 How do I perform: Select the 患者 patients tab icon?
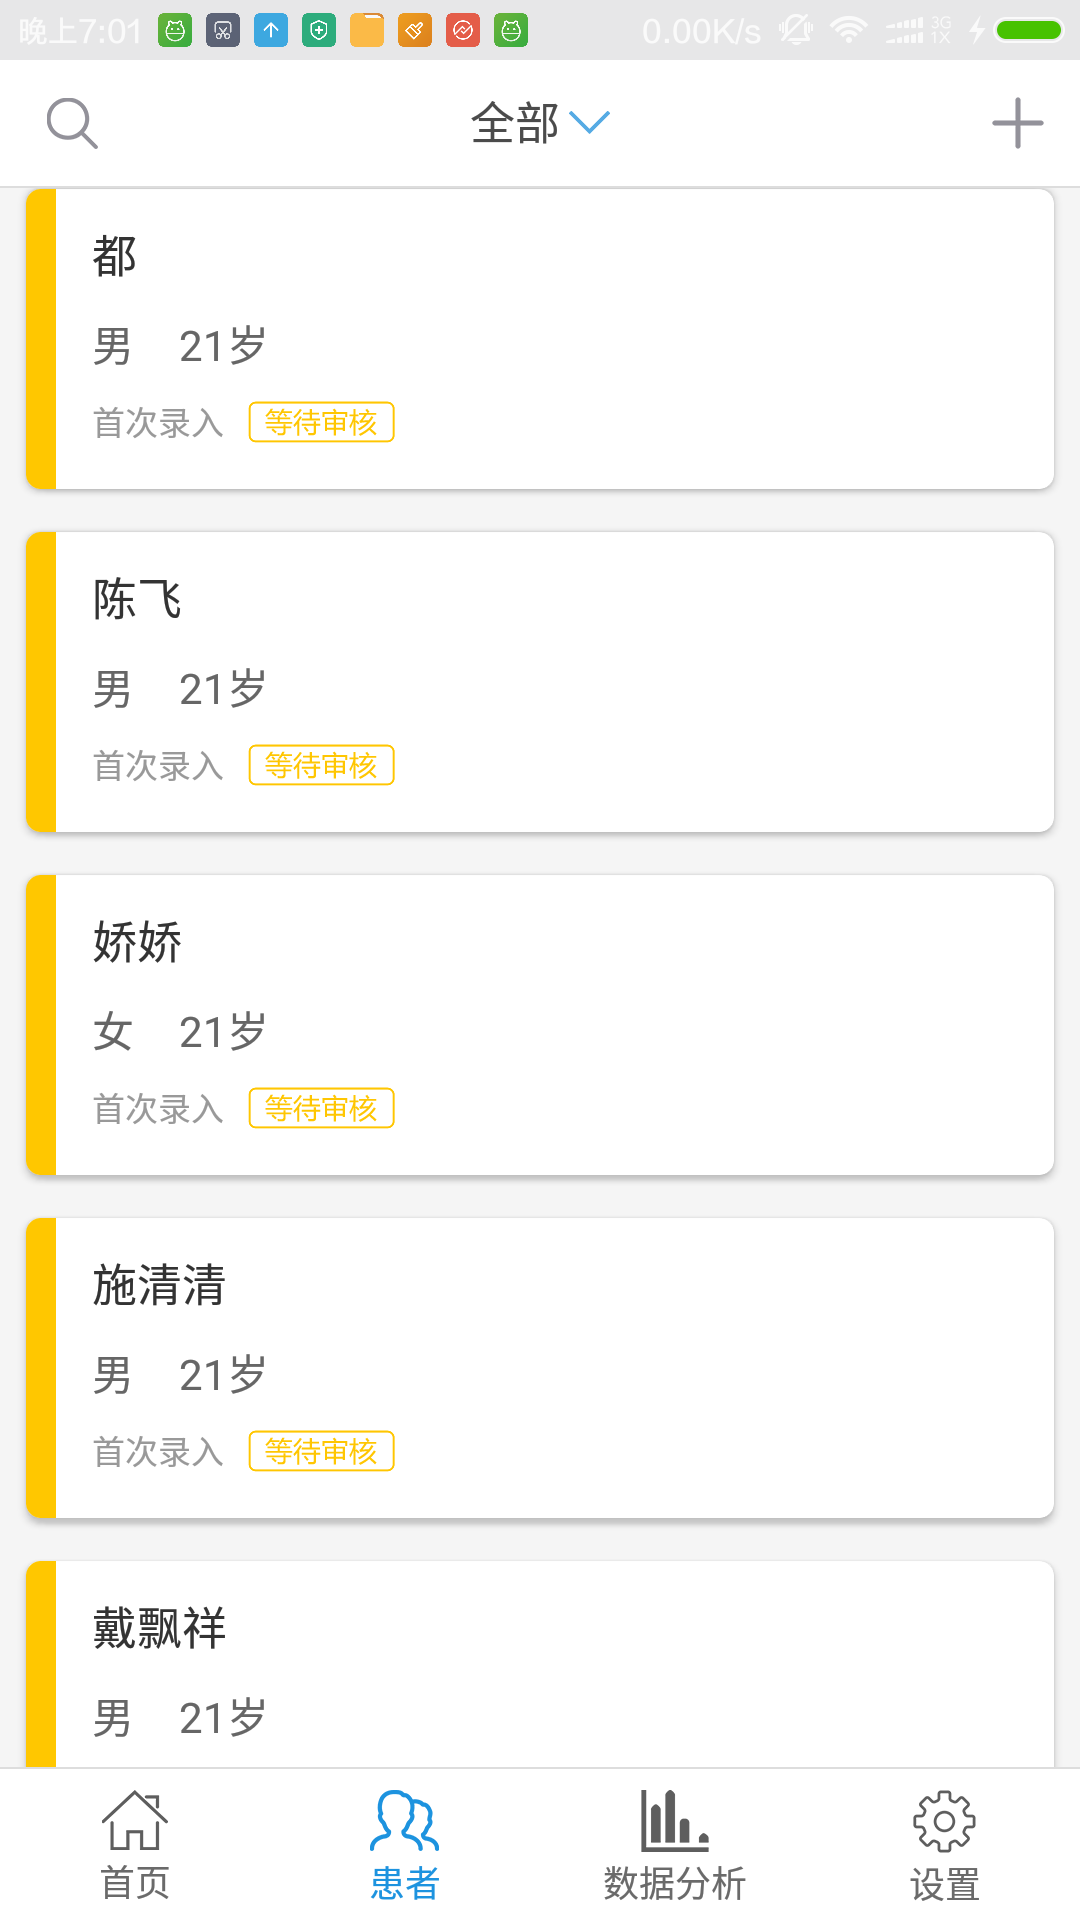[405, 1821]
